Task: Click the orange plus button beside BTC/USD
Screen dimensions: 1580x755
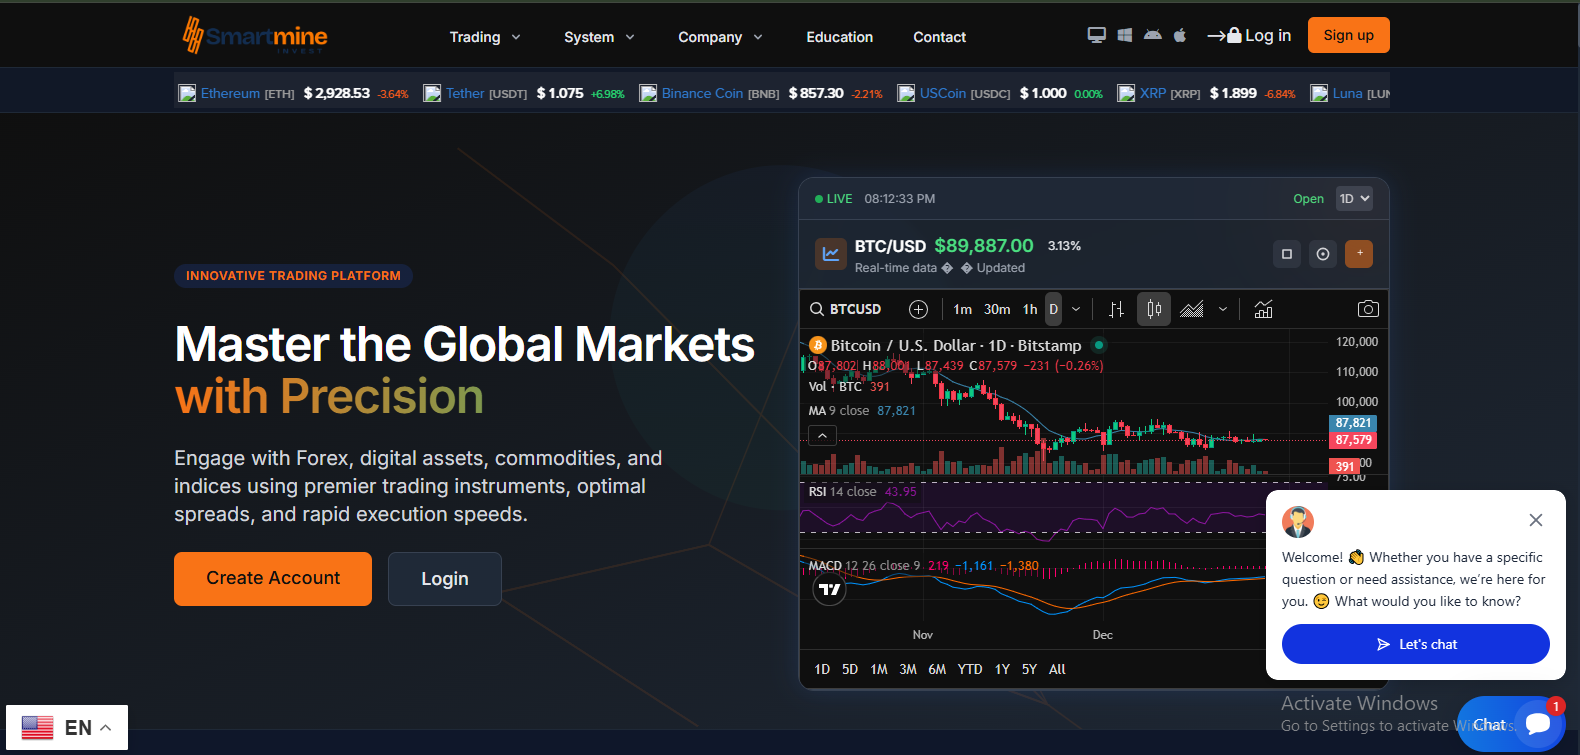Action: [x=1358, y=254]
